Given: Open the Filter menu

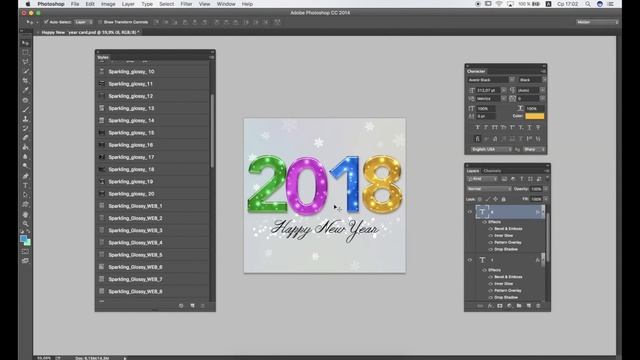Looking at the screenshot, I should pyautogui.click(x=186, y=4).
